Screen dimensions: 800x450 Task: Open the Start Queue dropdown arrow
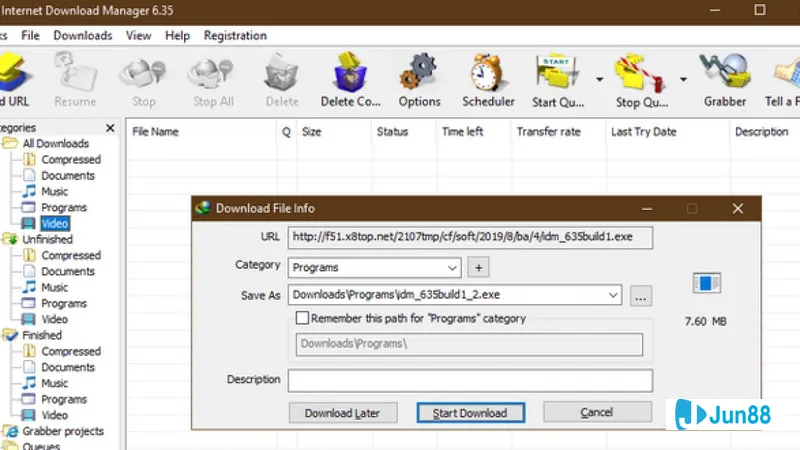(x=599, y=79)
